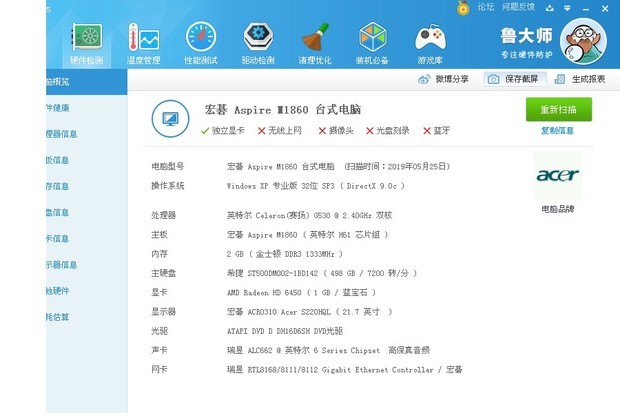Open the 装机必备 essential software tab
This screenshot has width=620, height=413.
[372, 44]
